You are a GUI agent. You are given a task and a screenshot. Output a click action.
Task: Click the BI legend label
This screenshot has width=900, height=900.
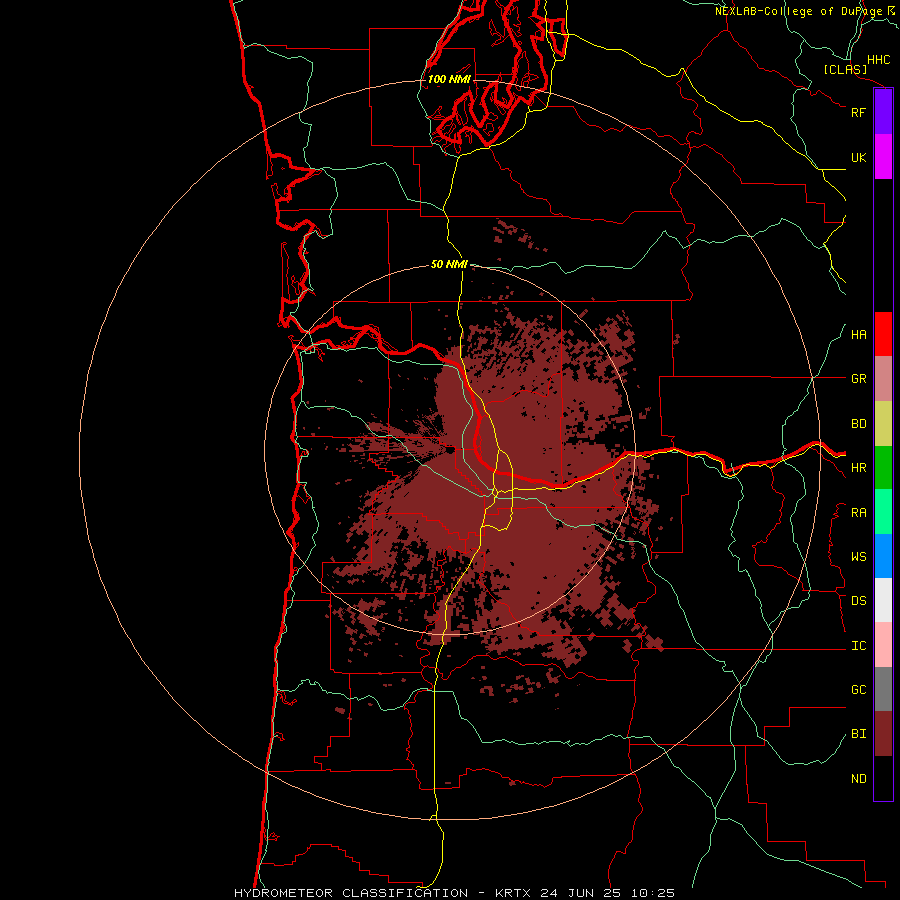click(x=858, y=734)
